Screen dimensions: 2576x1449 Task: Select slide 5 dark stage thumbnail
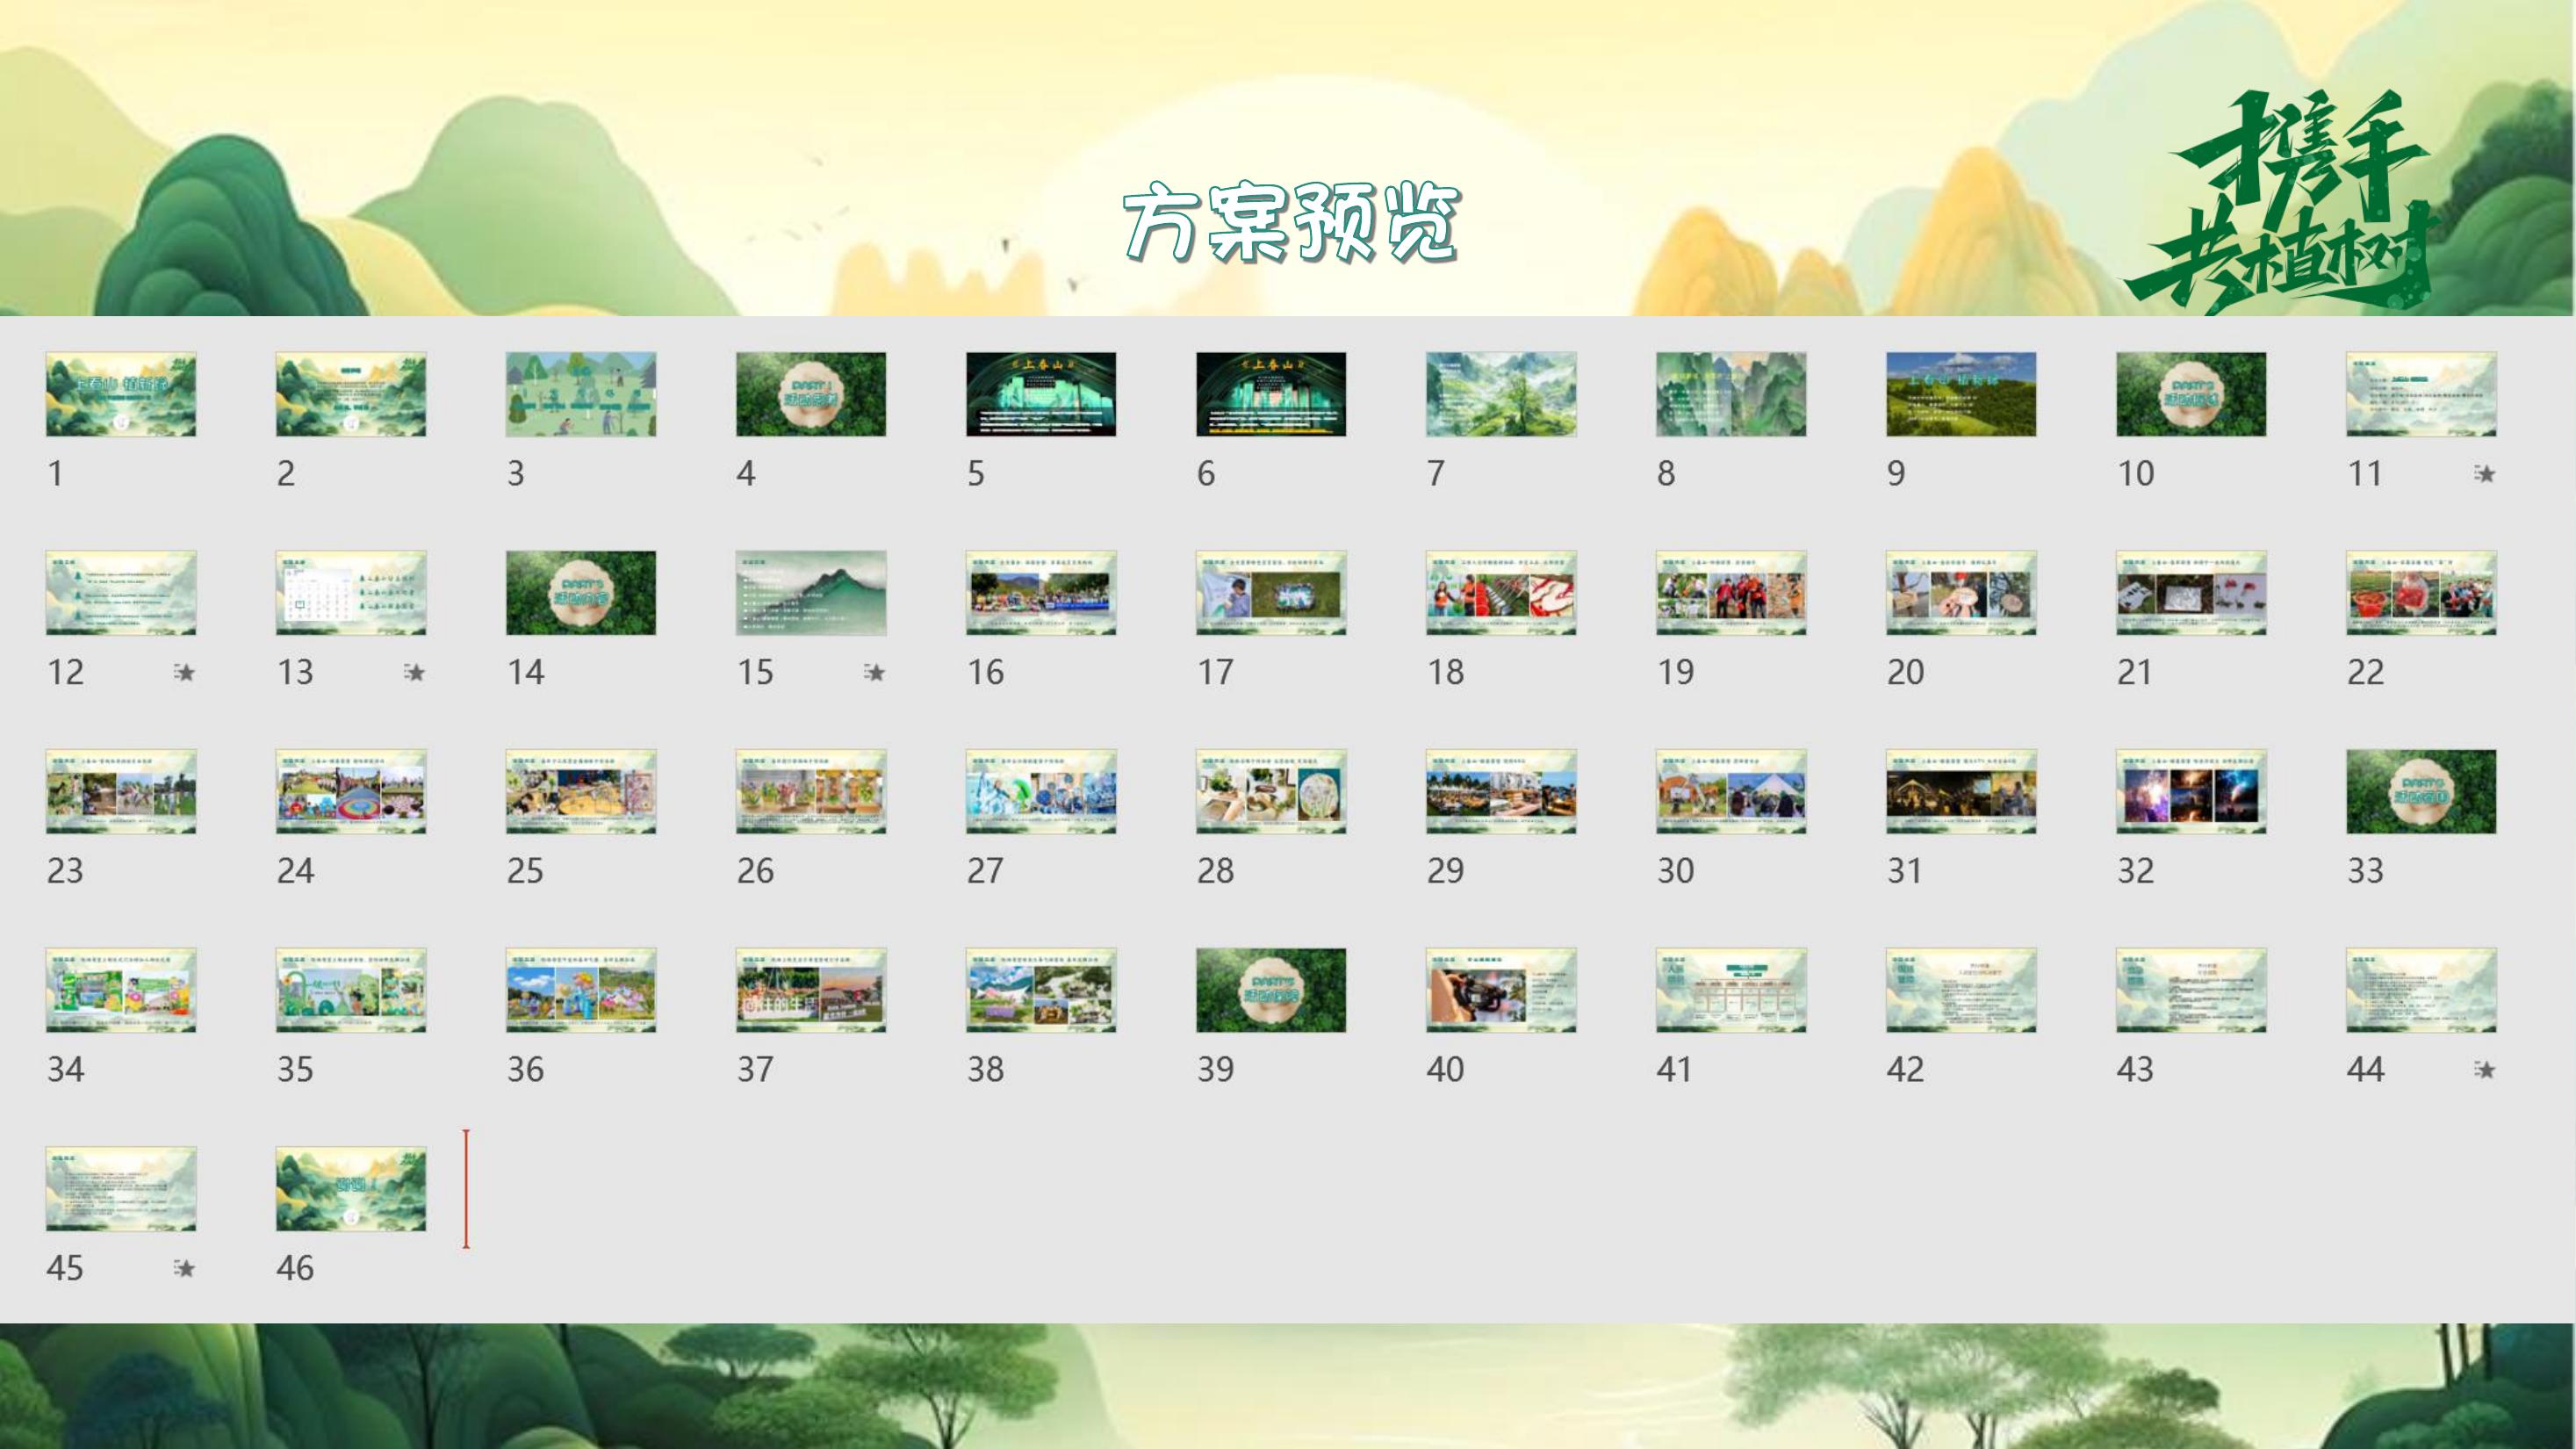pos(1041,394)
